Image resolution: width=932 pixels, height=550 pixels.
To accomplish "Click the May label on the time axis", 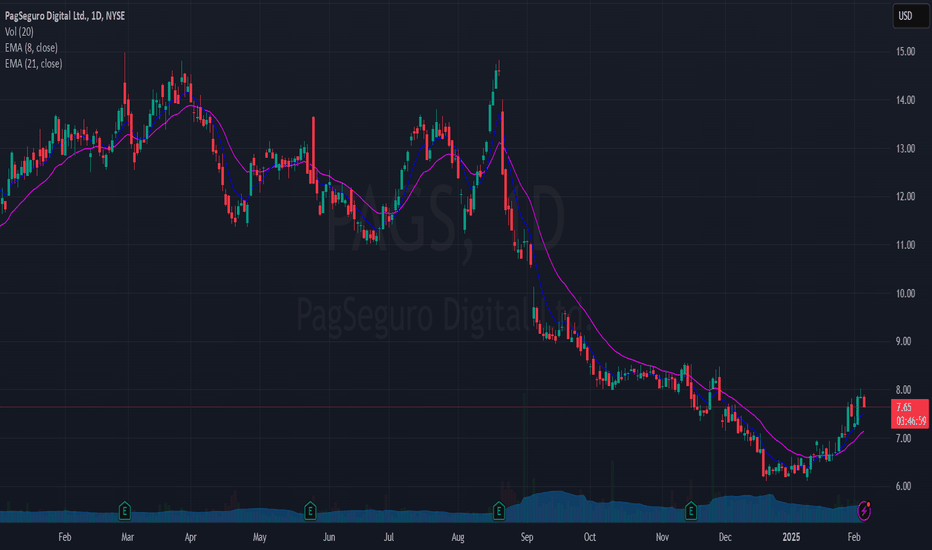I will coord(259,537).
